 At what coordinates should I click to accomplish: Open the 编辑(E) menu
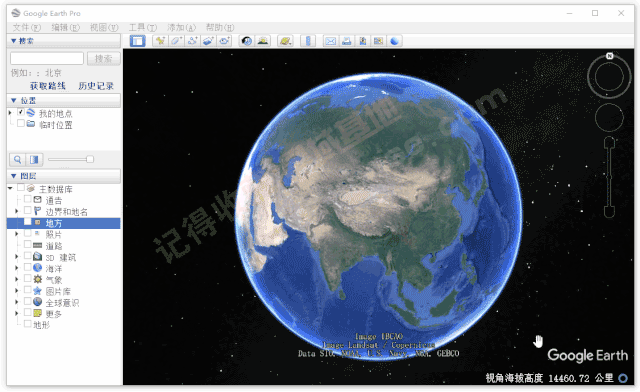66,27
